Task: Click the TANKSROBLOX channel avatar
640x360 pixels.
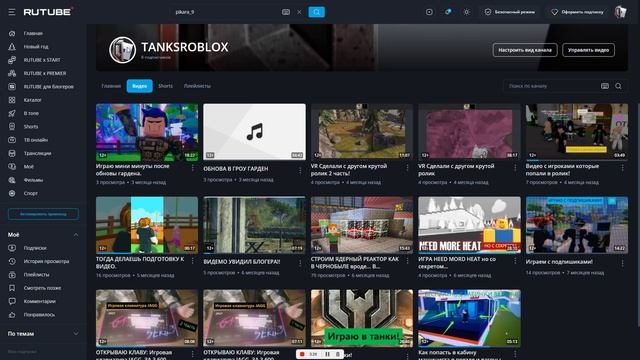Action: 122,50
